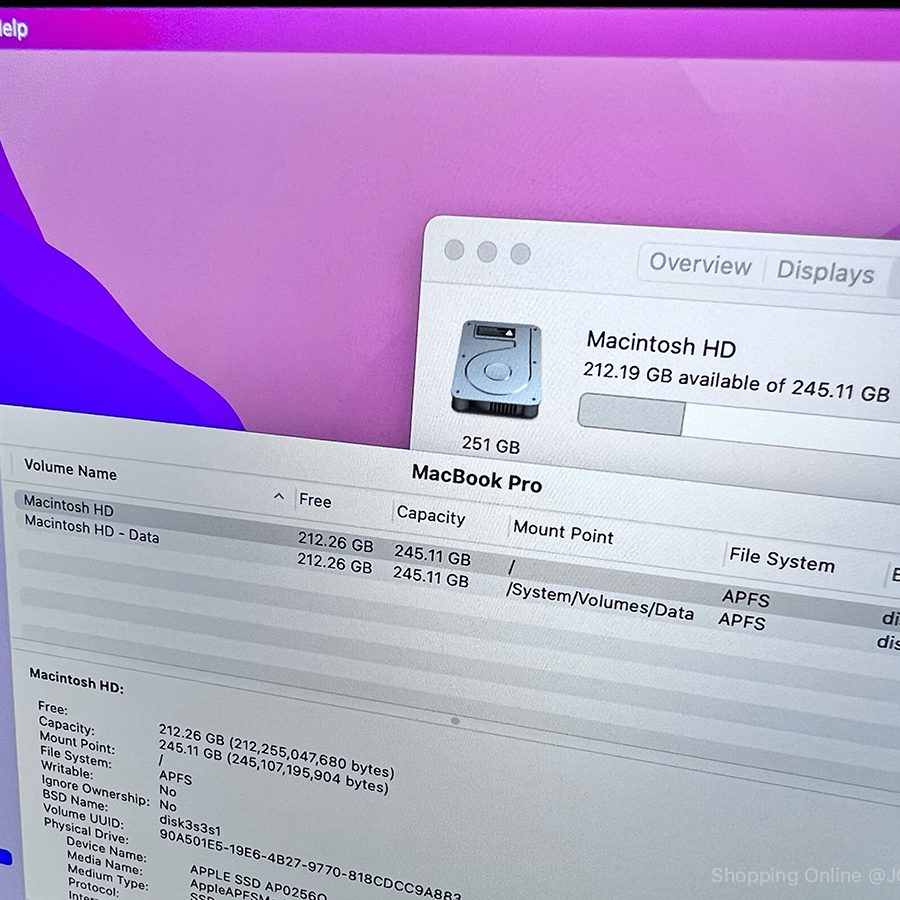
Task: Click the MacBook Pro window title
Action: pos(477,479)
